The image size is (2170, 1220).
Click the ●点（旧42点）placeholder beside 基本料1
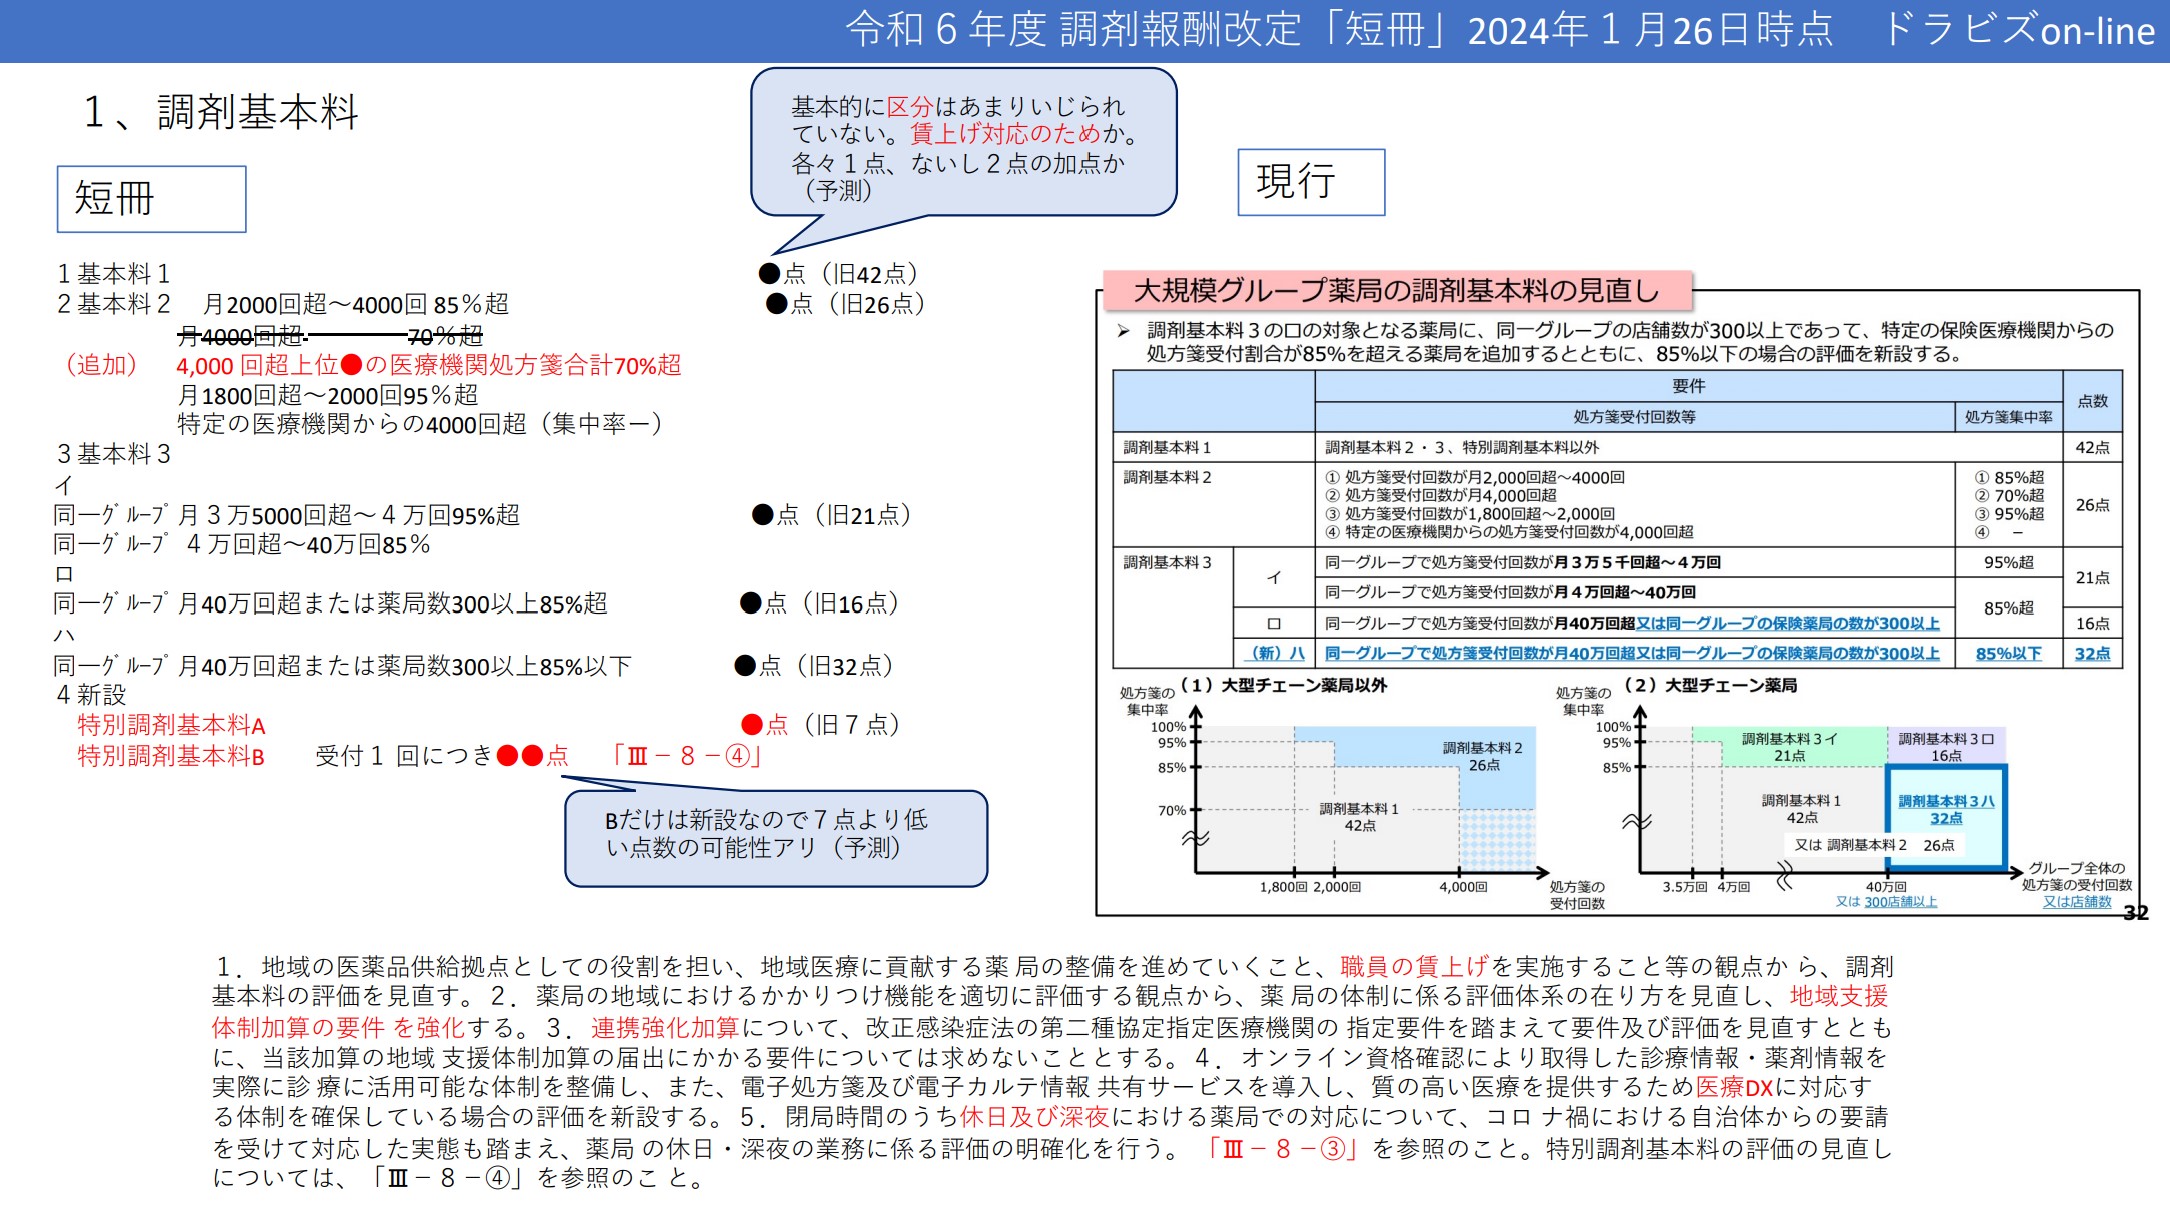click(838, 272)
